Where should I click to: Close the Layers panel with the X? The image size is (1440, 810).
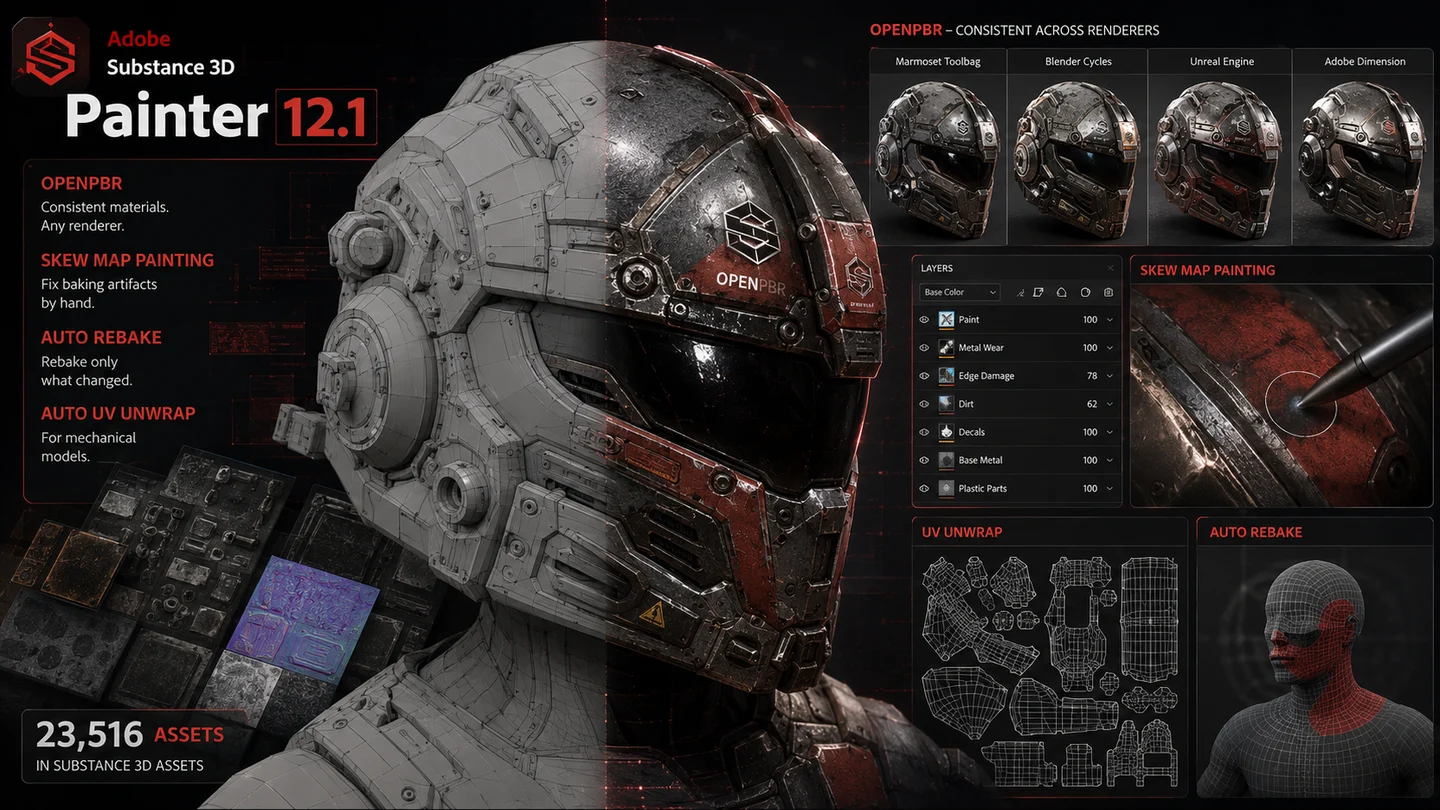[1110, 268]
